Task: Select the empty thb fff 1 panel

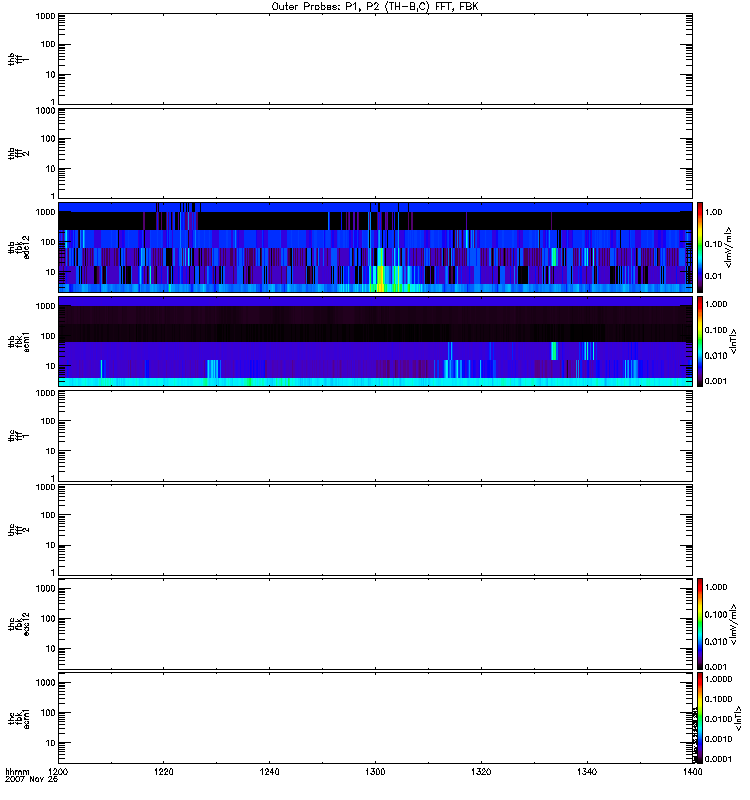Action: (374, 58)
